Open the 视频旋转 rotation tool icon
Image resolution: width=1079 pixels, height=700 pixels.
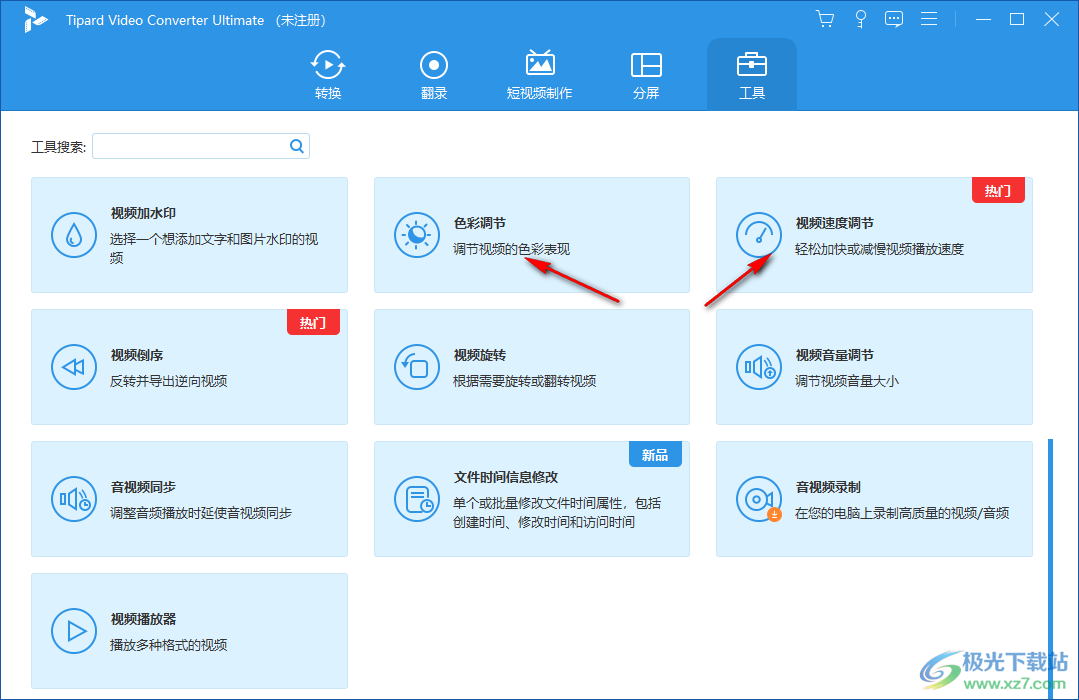(x=416, y=367)
